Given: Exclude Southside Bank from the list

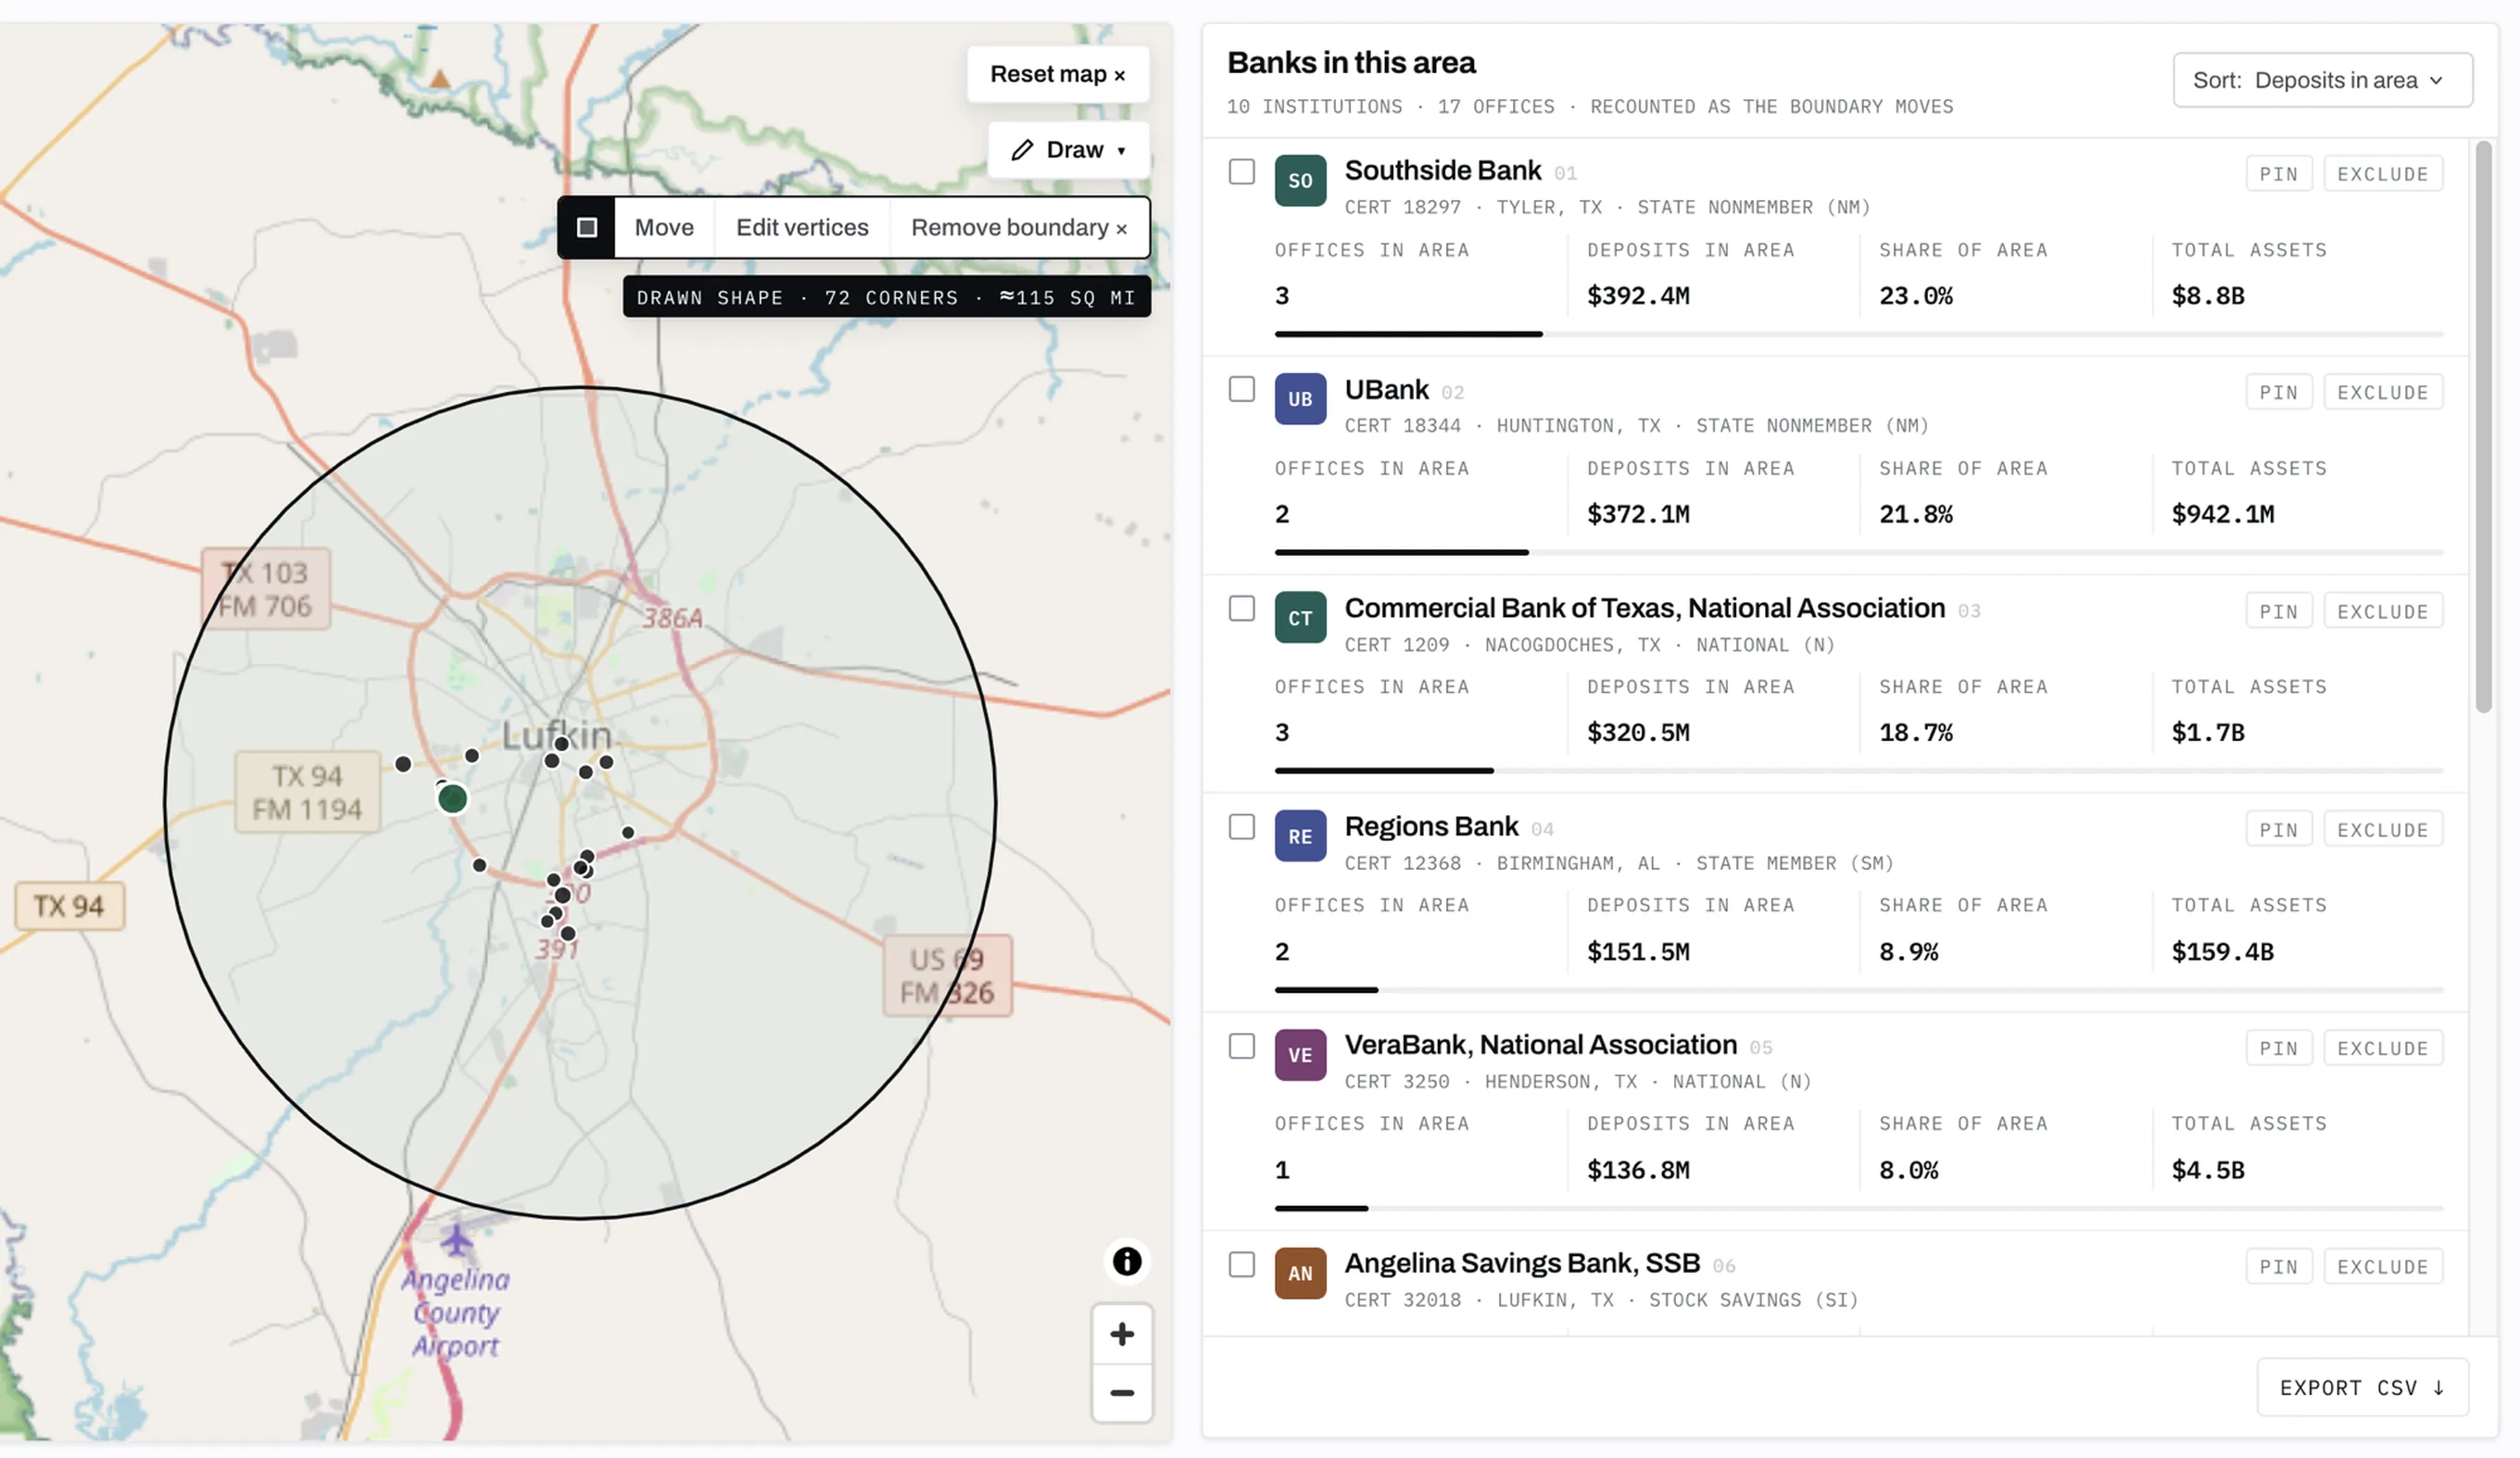Looking at the screenshot, I should 2382,174.
